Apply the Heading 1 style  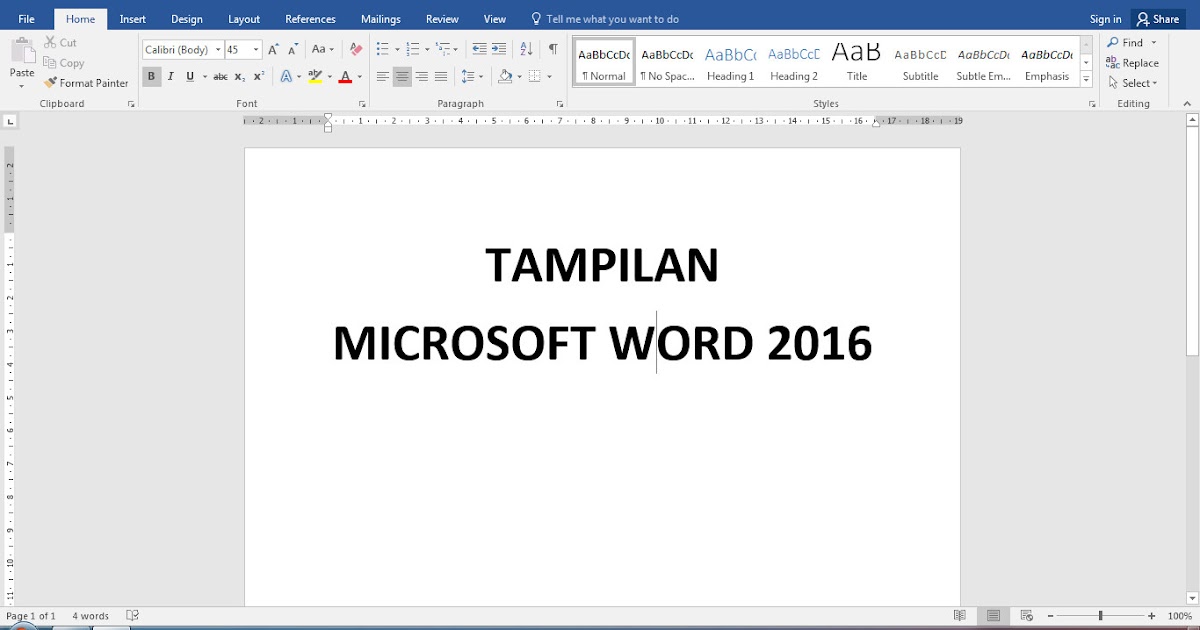[730, 63]
